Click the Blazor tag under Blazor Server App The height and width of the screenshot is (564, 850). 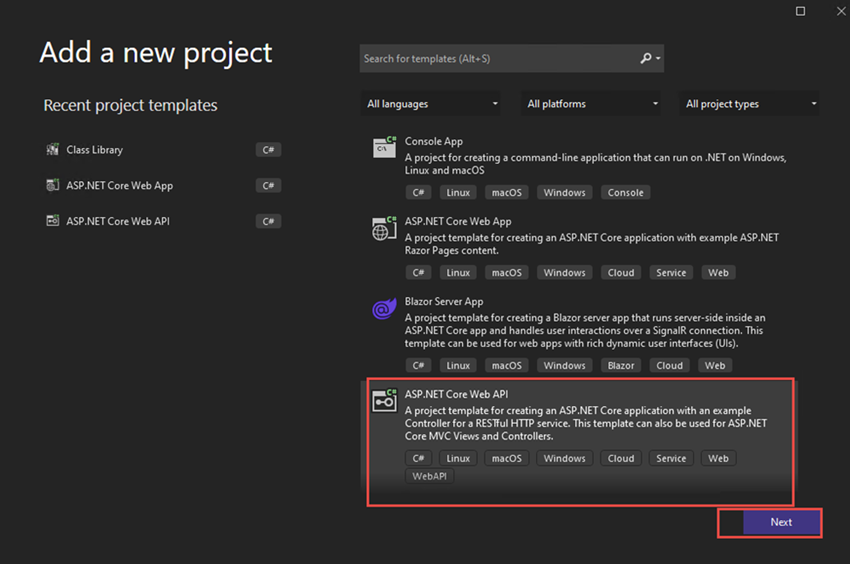click(621, 366)
